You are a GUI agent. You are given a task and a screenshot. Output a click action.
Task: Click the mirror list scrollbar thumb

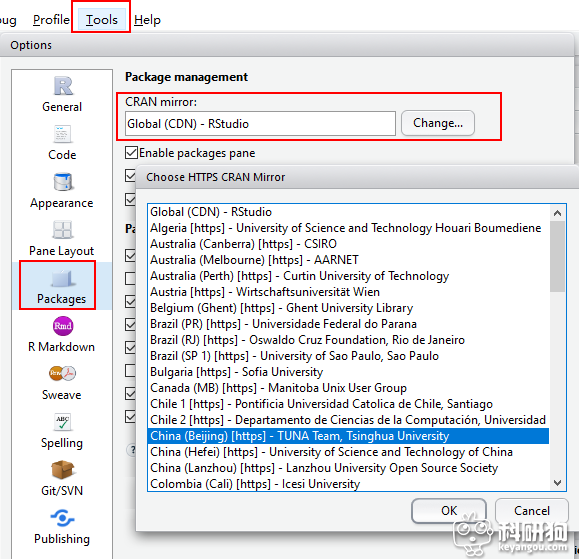point(557,257)
